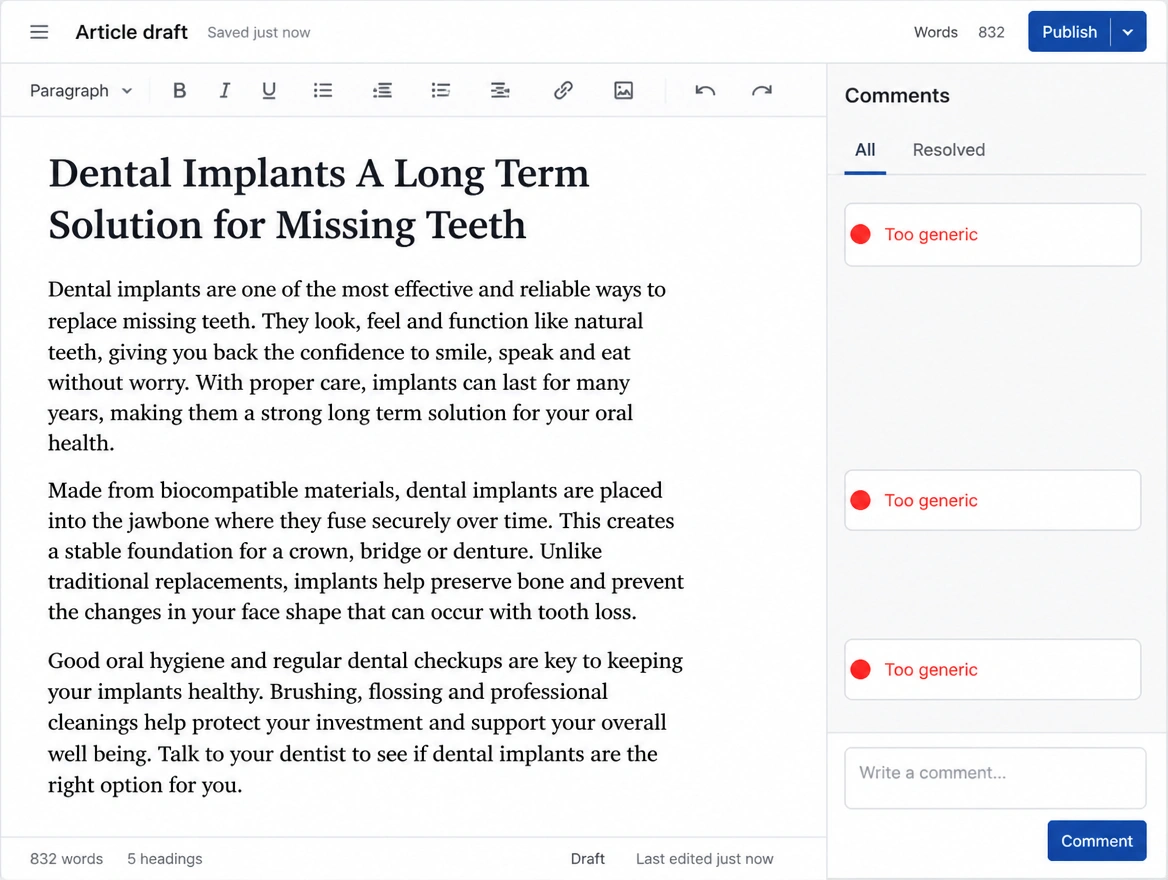This screenshot has width=1168, height=880.
Task: Click the paragraph starting 'Dental implants are one'
Action: pos(357,366)
